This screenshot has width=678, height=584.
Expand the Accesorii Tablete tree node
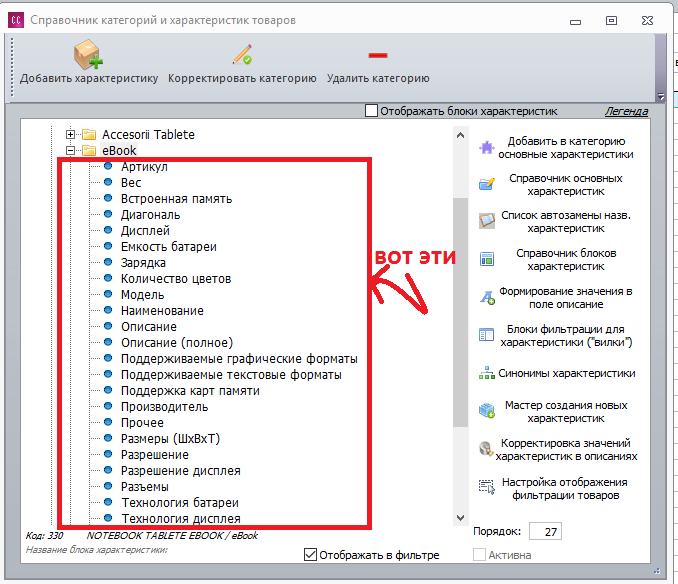(x=70, y=134)
